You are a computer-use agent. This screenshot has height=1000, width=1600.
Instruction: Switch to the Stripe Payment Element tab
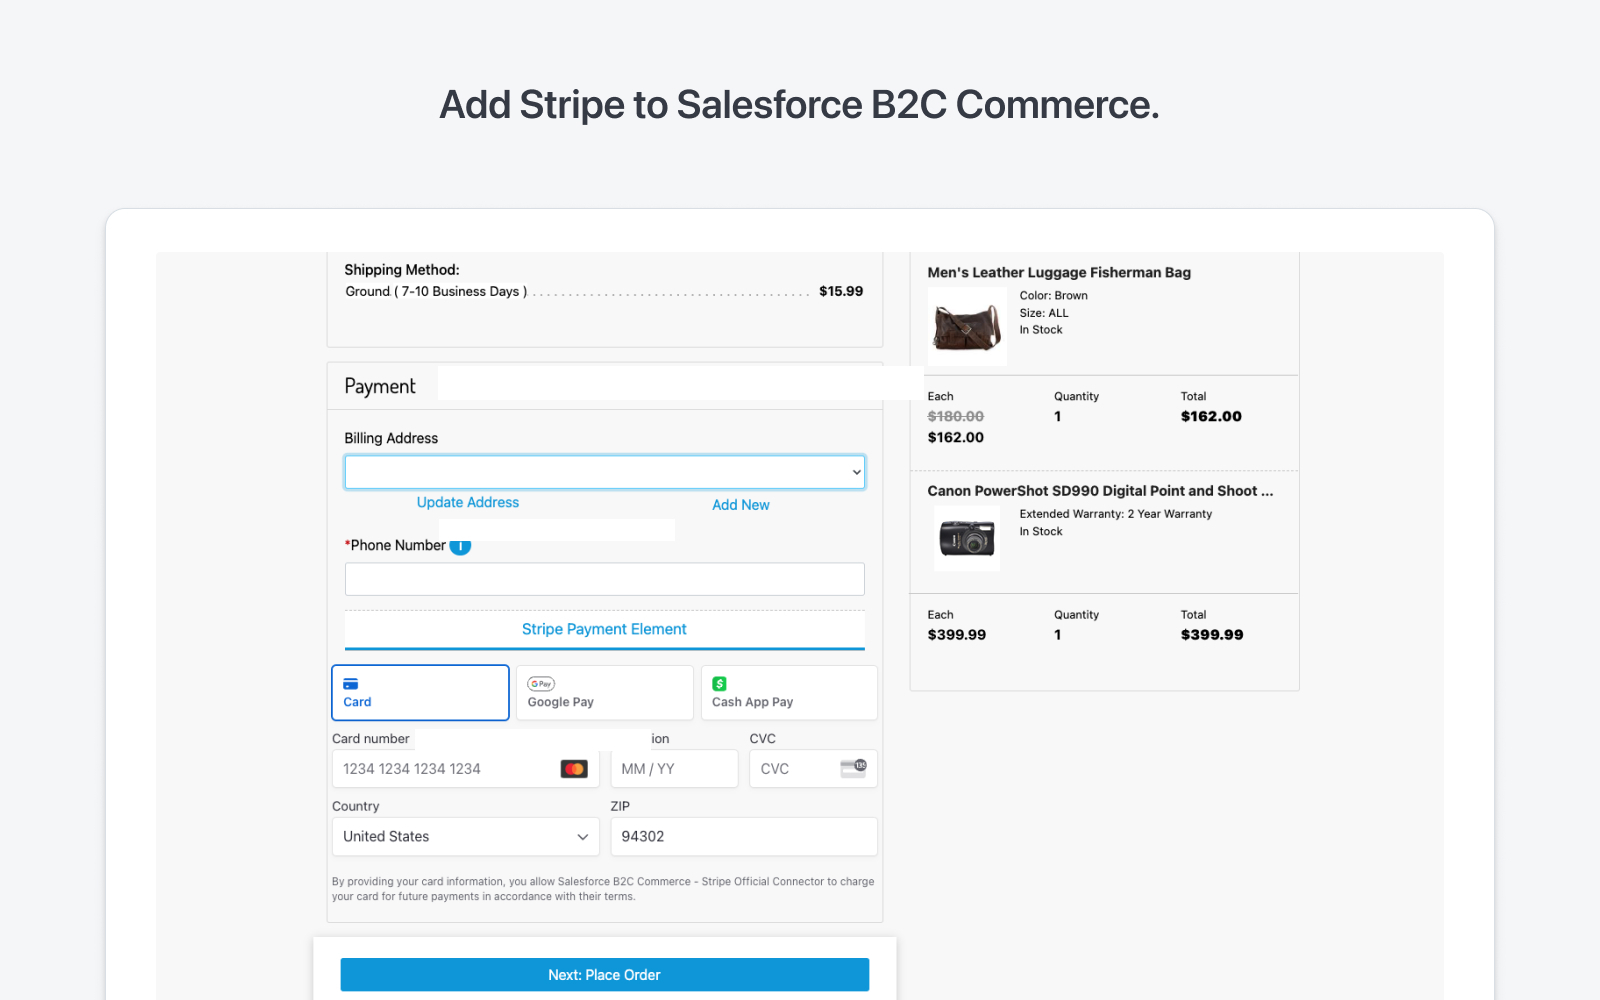pyautogui.click(x=604, y=629)
